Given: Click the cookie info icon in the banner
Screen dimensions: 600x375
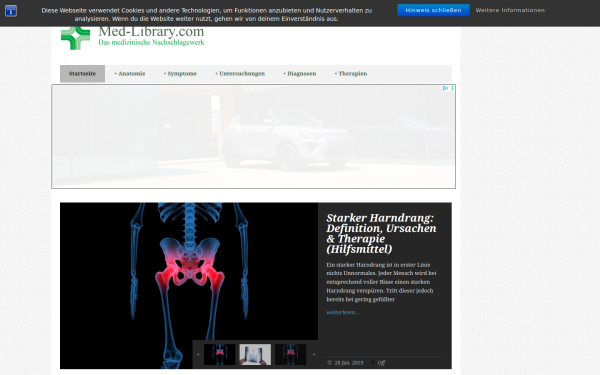Looking at the screenshot, I should click(x=11, y=11).
